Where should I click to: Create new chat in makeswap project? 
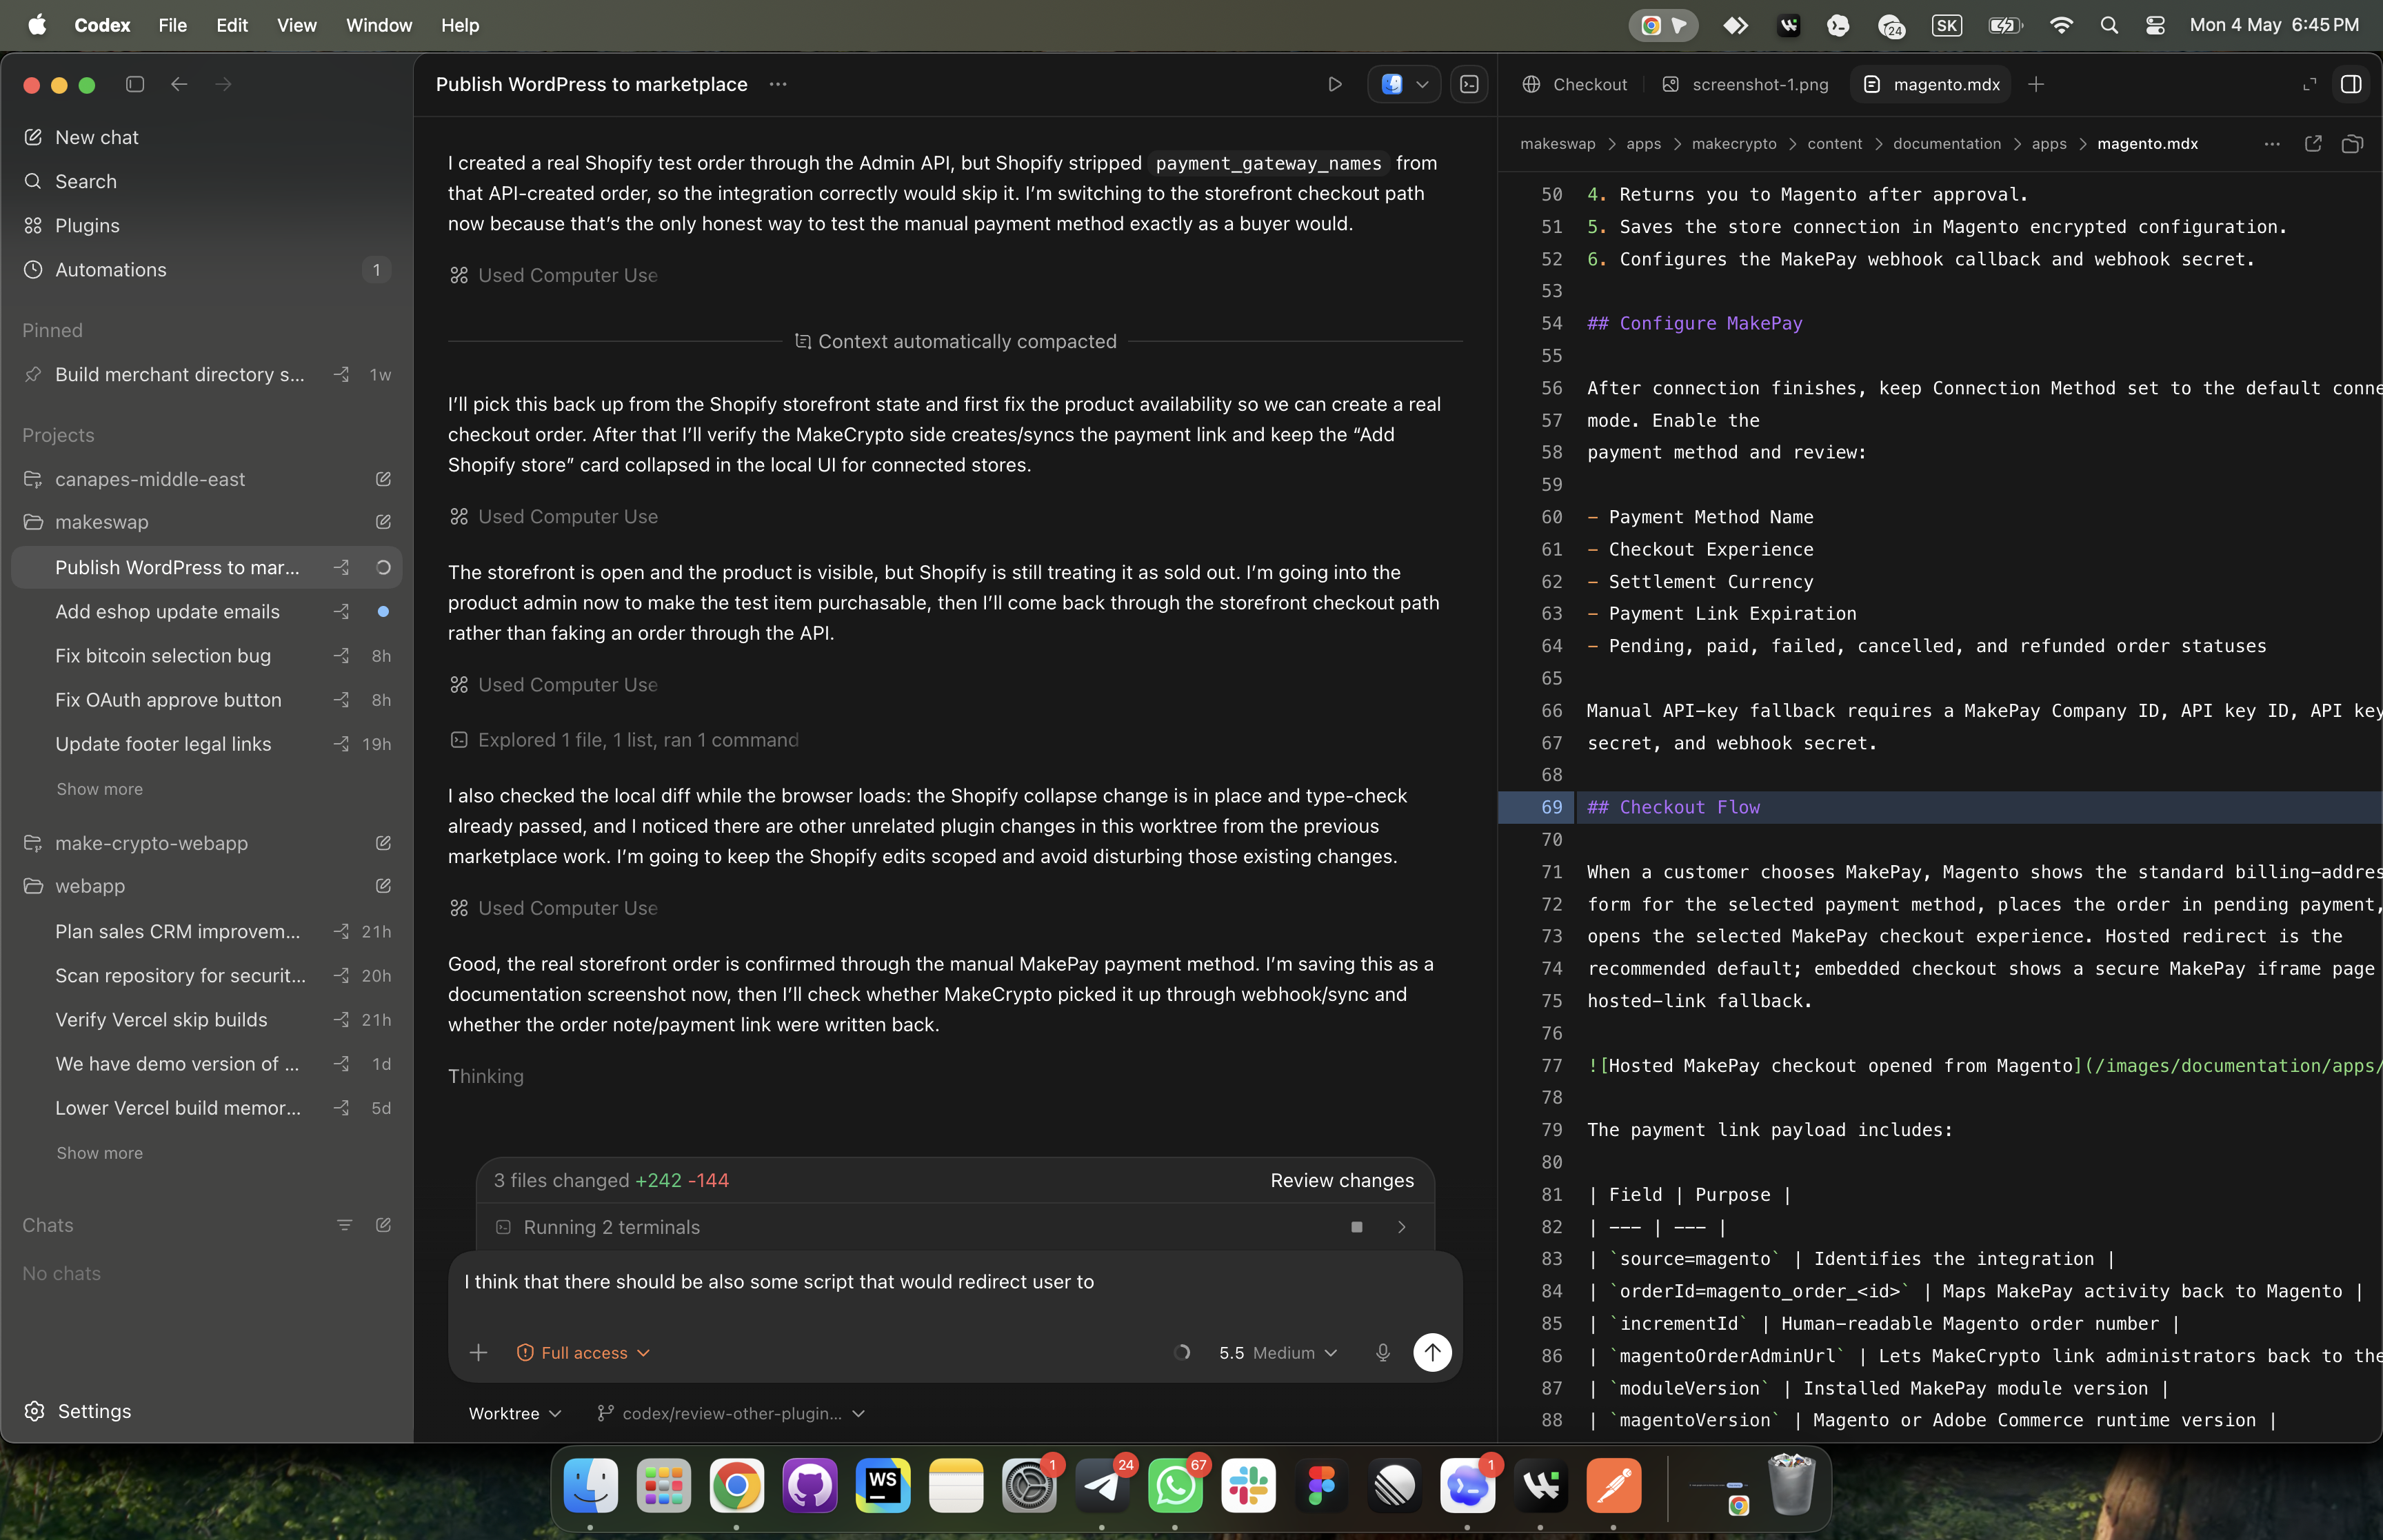(x=383, y=522)
